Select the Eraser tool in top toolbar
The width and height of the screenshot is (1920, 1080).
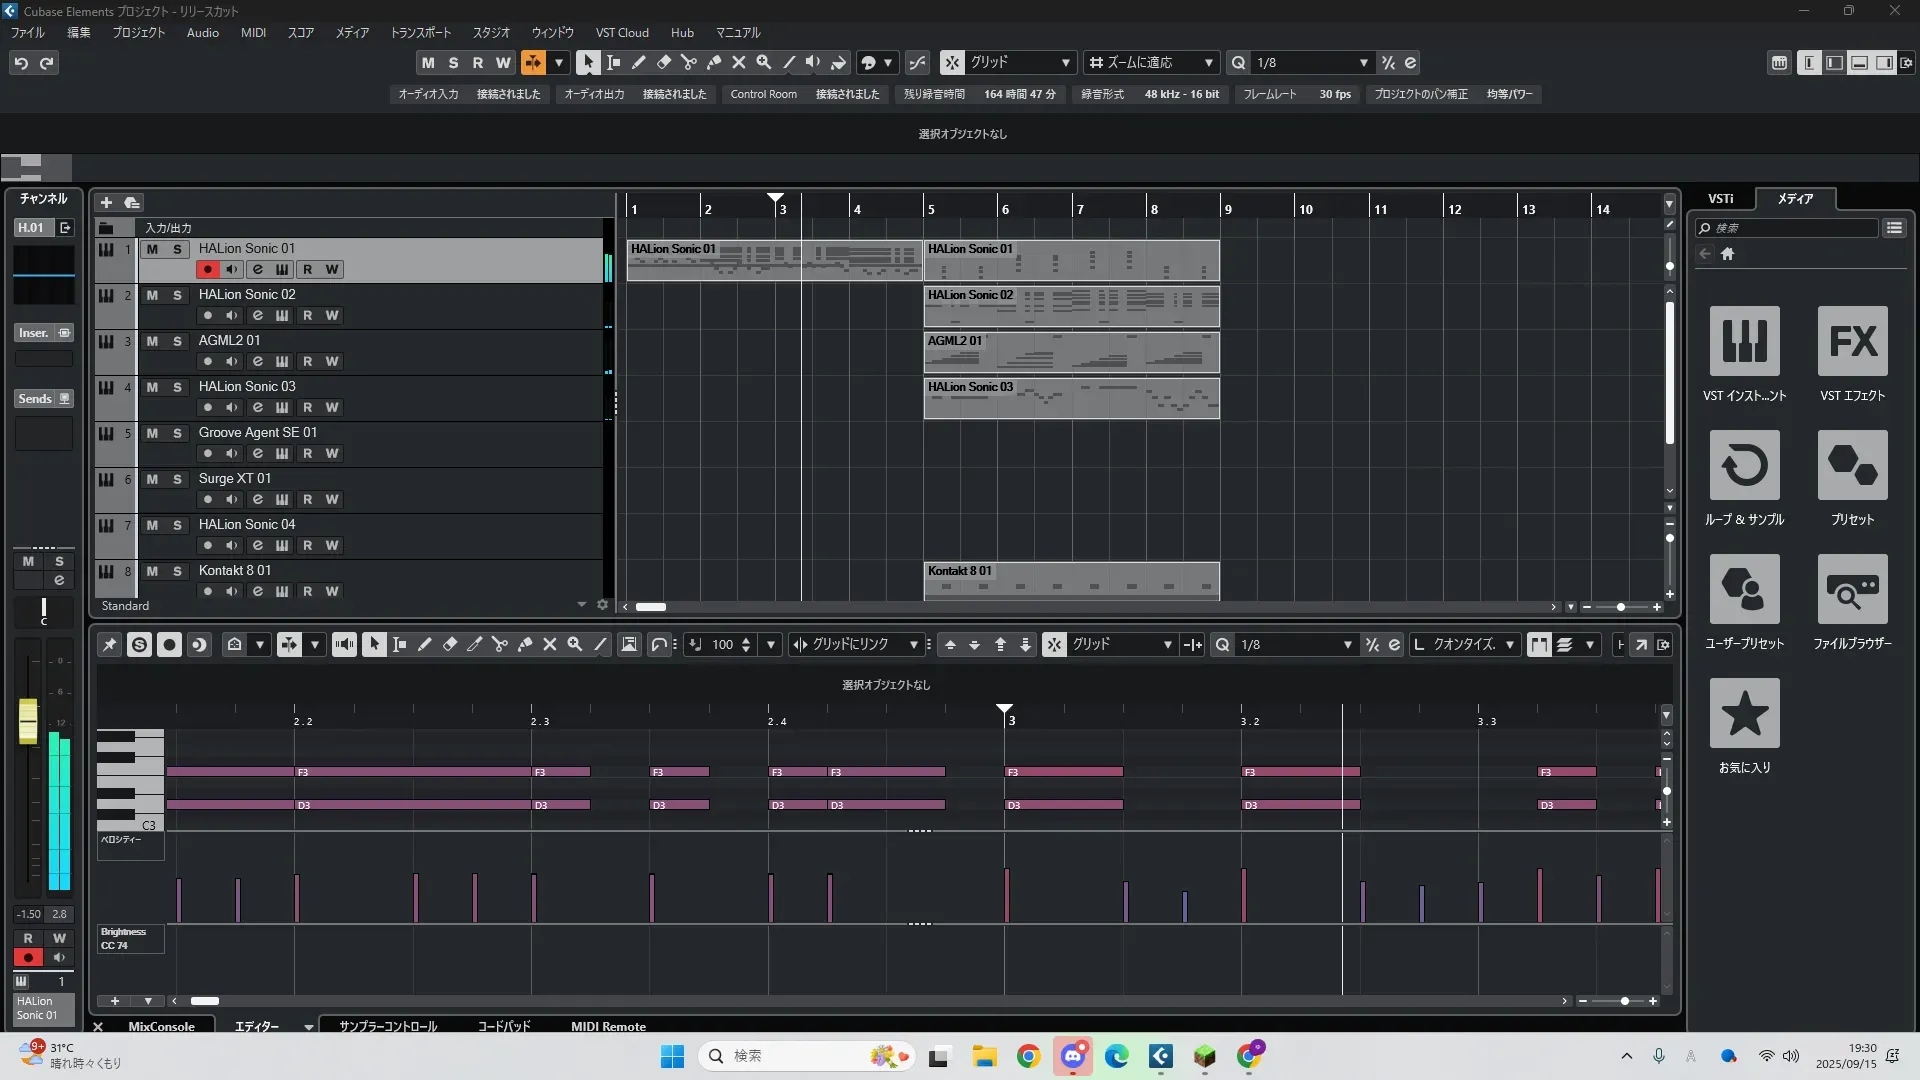tap(663, 62)
